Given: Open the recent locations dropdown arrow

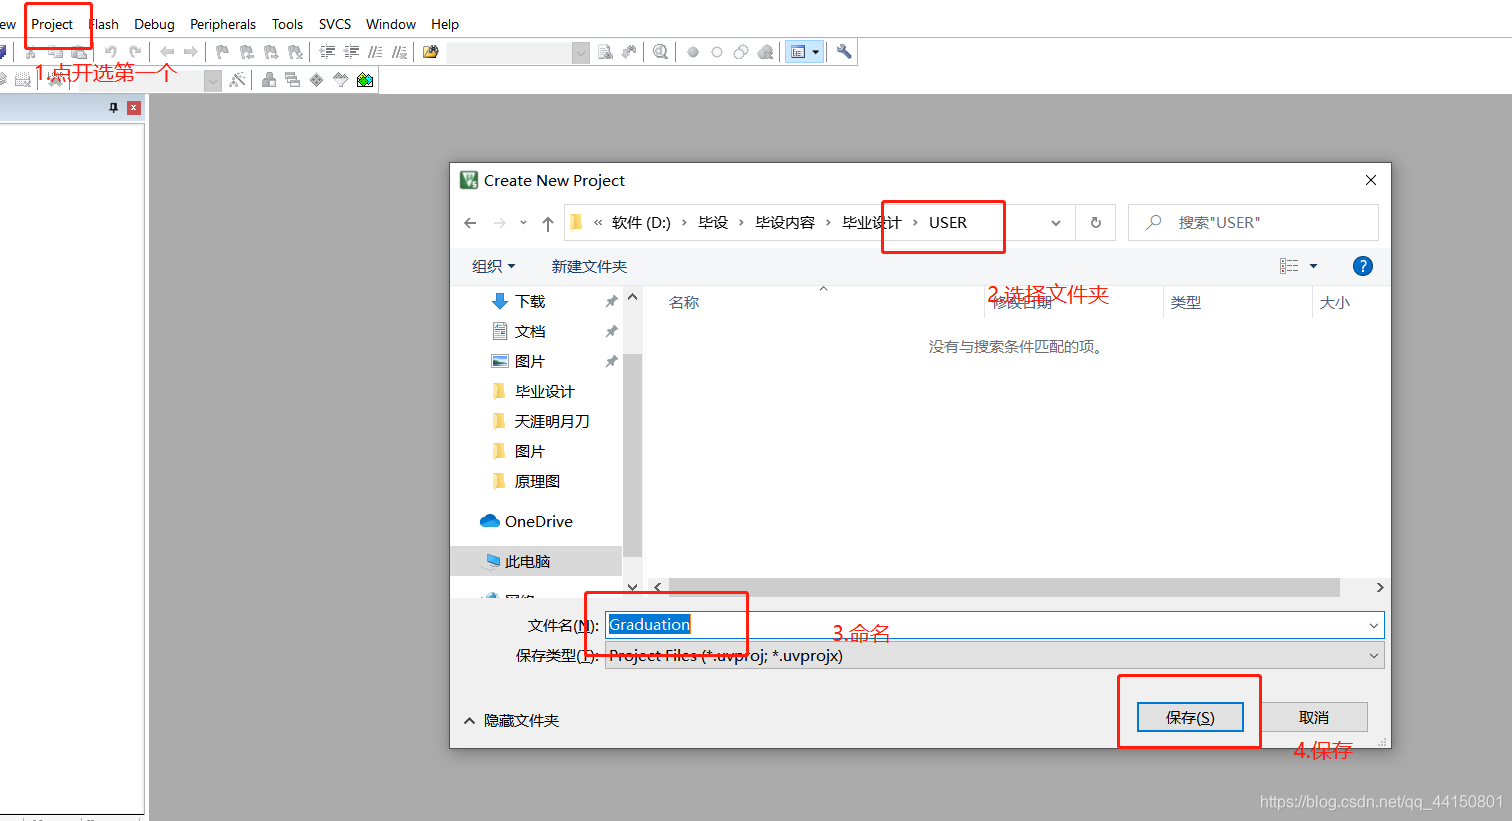Looking at the screenshot, I should [523, 223].
